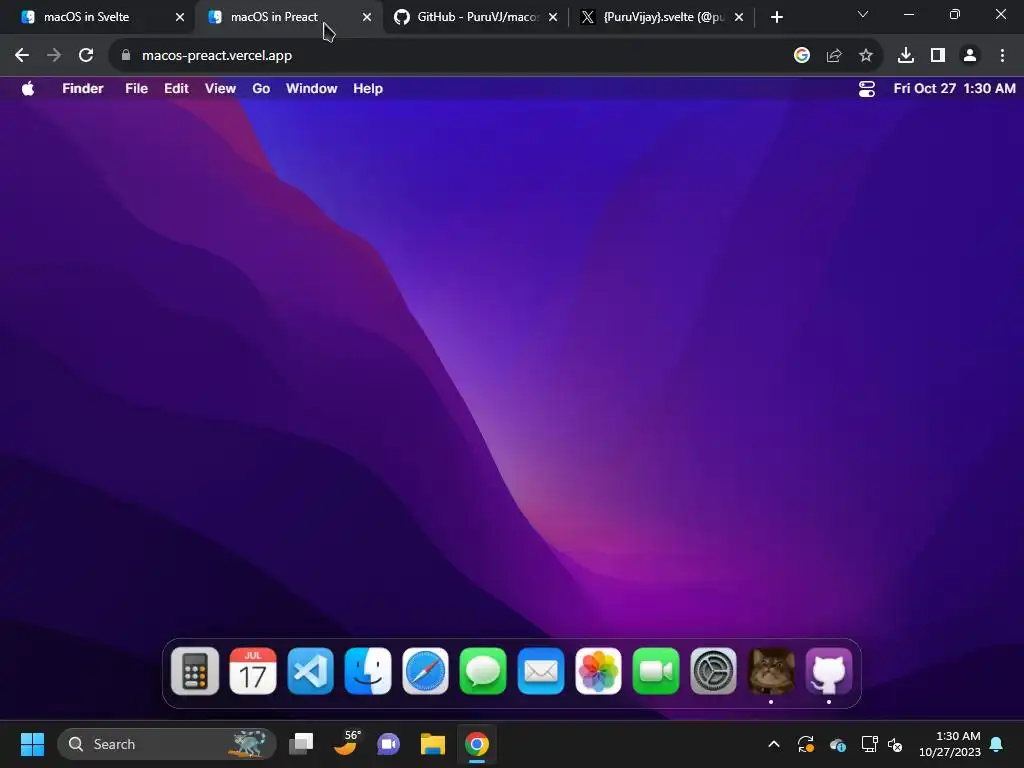This screenshot has height=768, width=1024.
Task: Launch FaceTime from the dock
Action: (656, 671)
